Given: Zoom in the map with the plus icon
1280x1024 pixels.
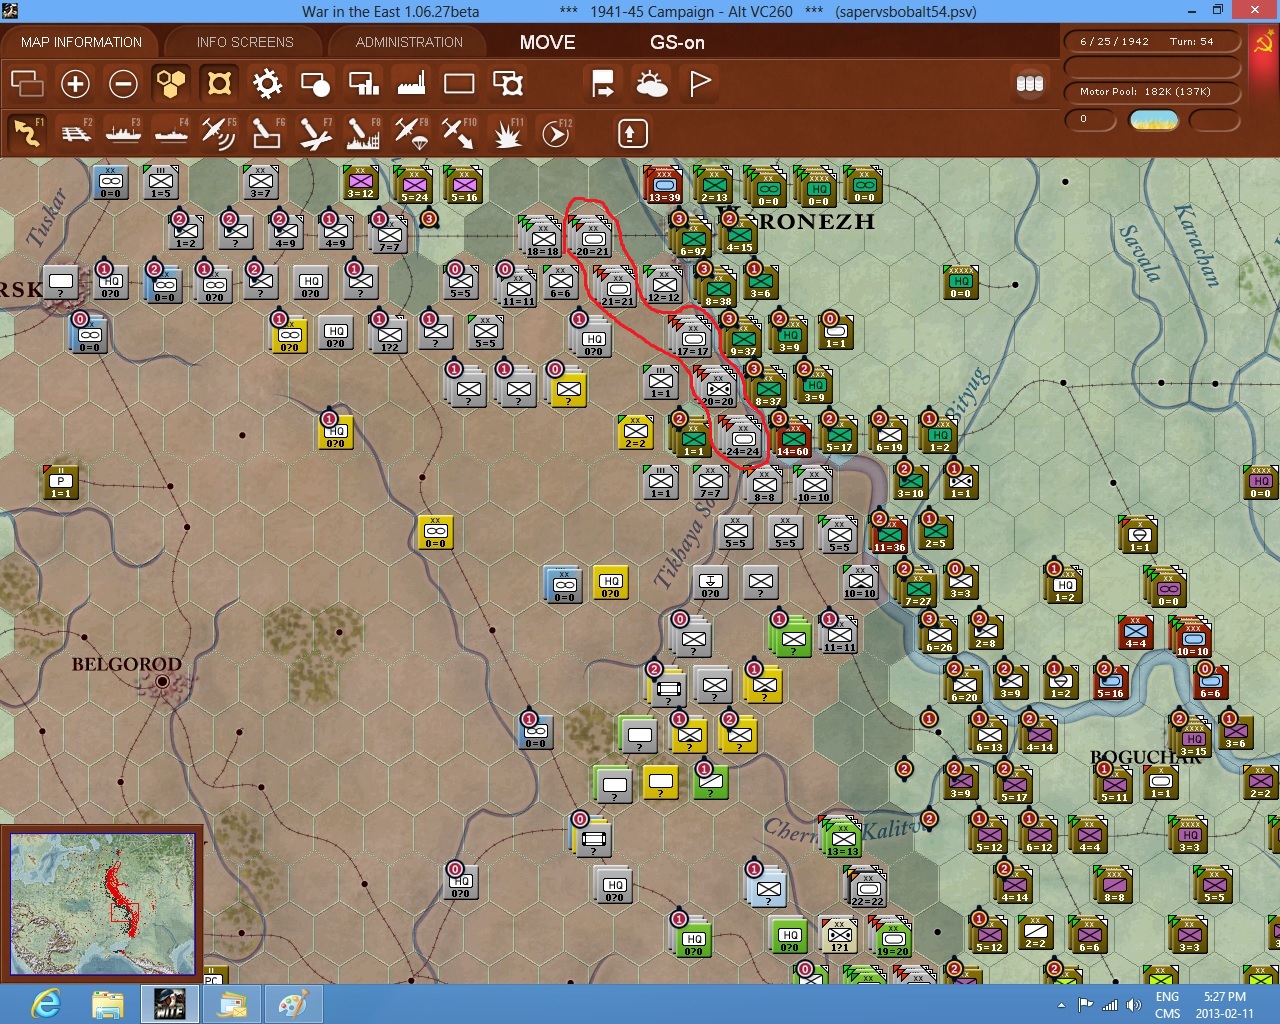Looking at the screenshot, I should (75, 83).
